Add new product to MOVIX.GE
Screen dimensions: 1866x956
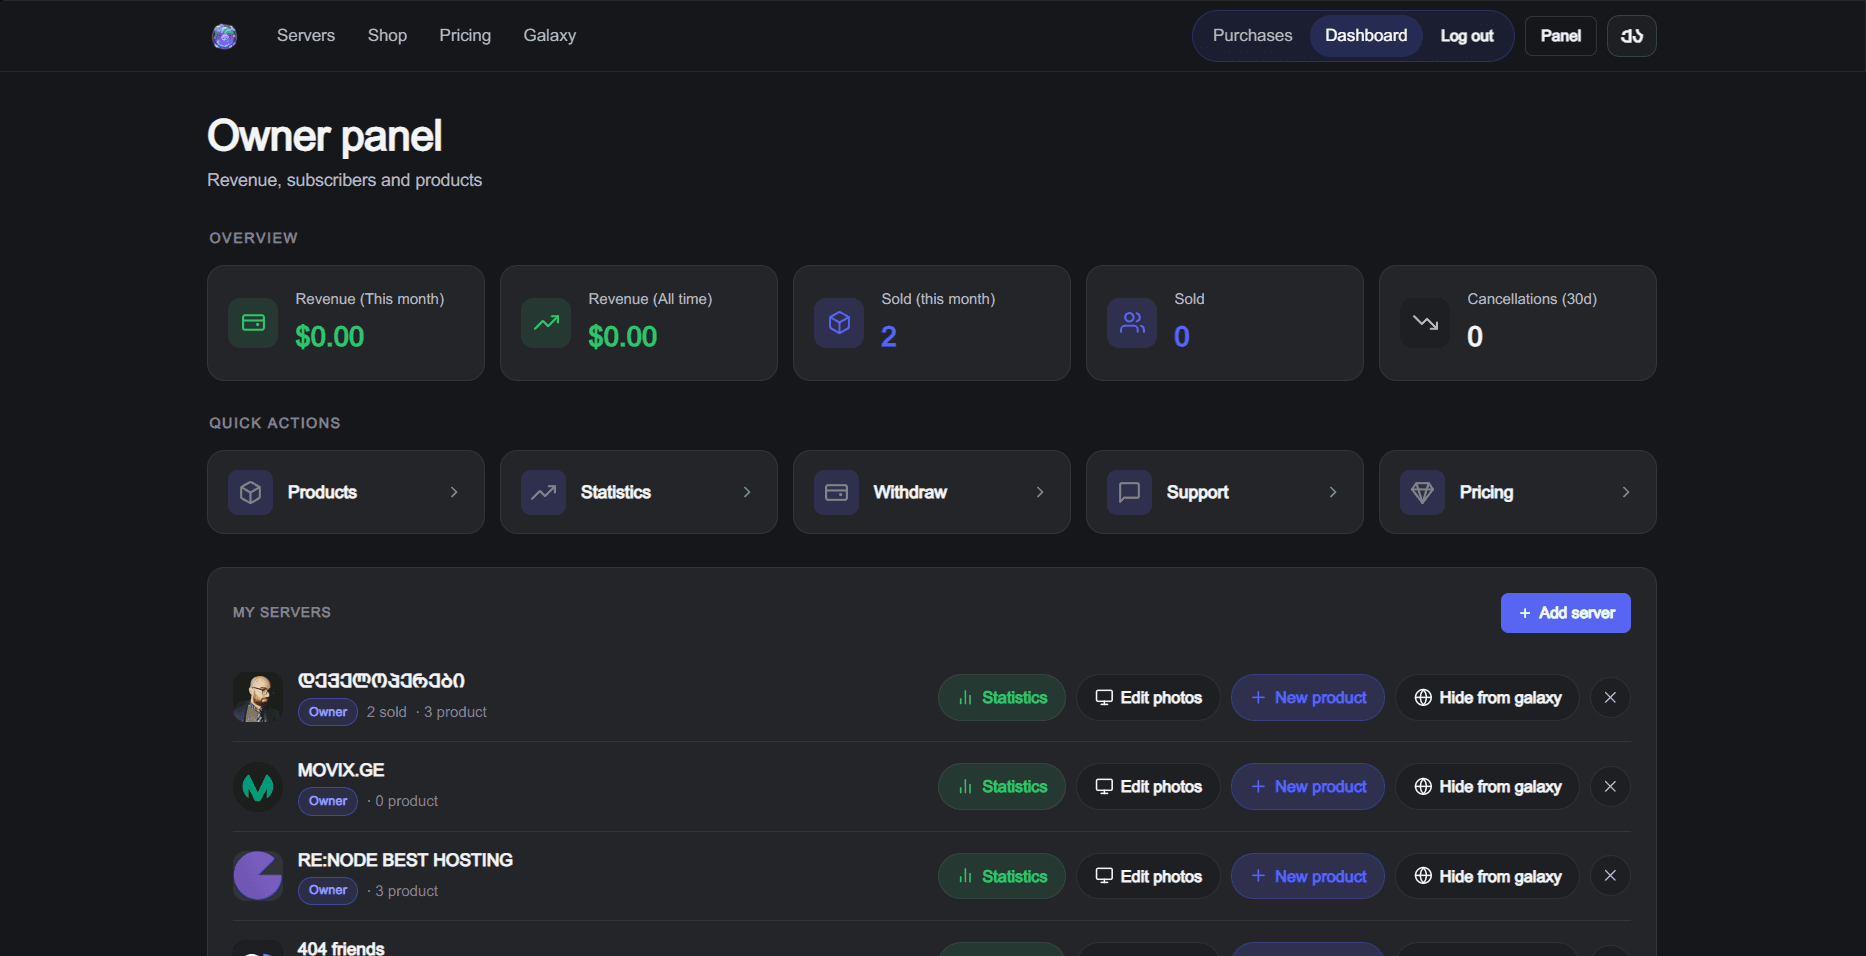click(1308, 787)
